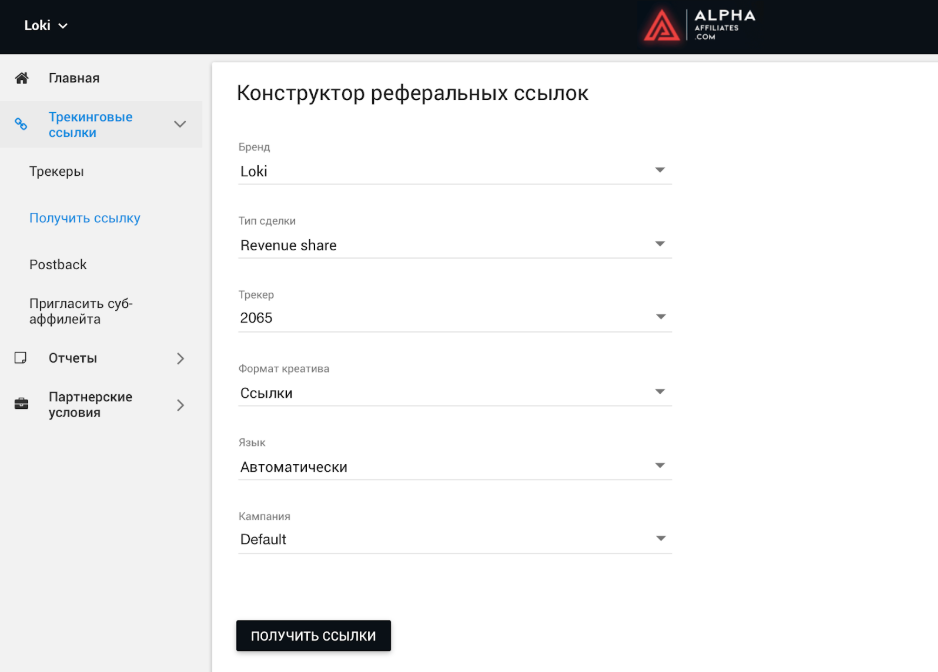Open the Кампания Default dropdown
938x672 pixels.
[x=455, y=540]
